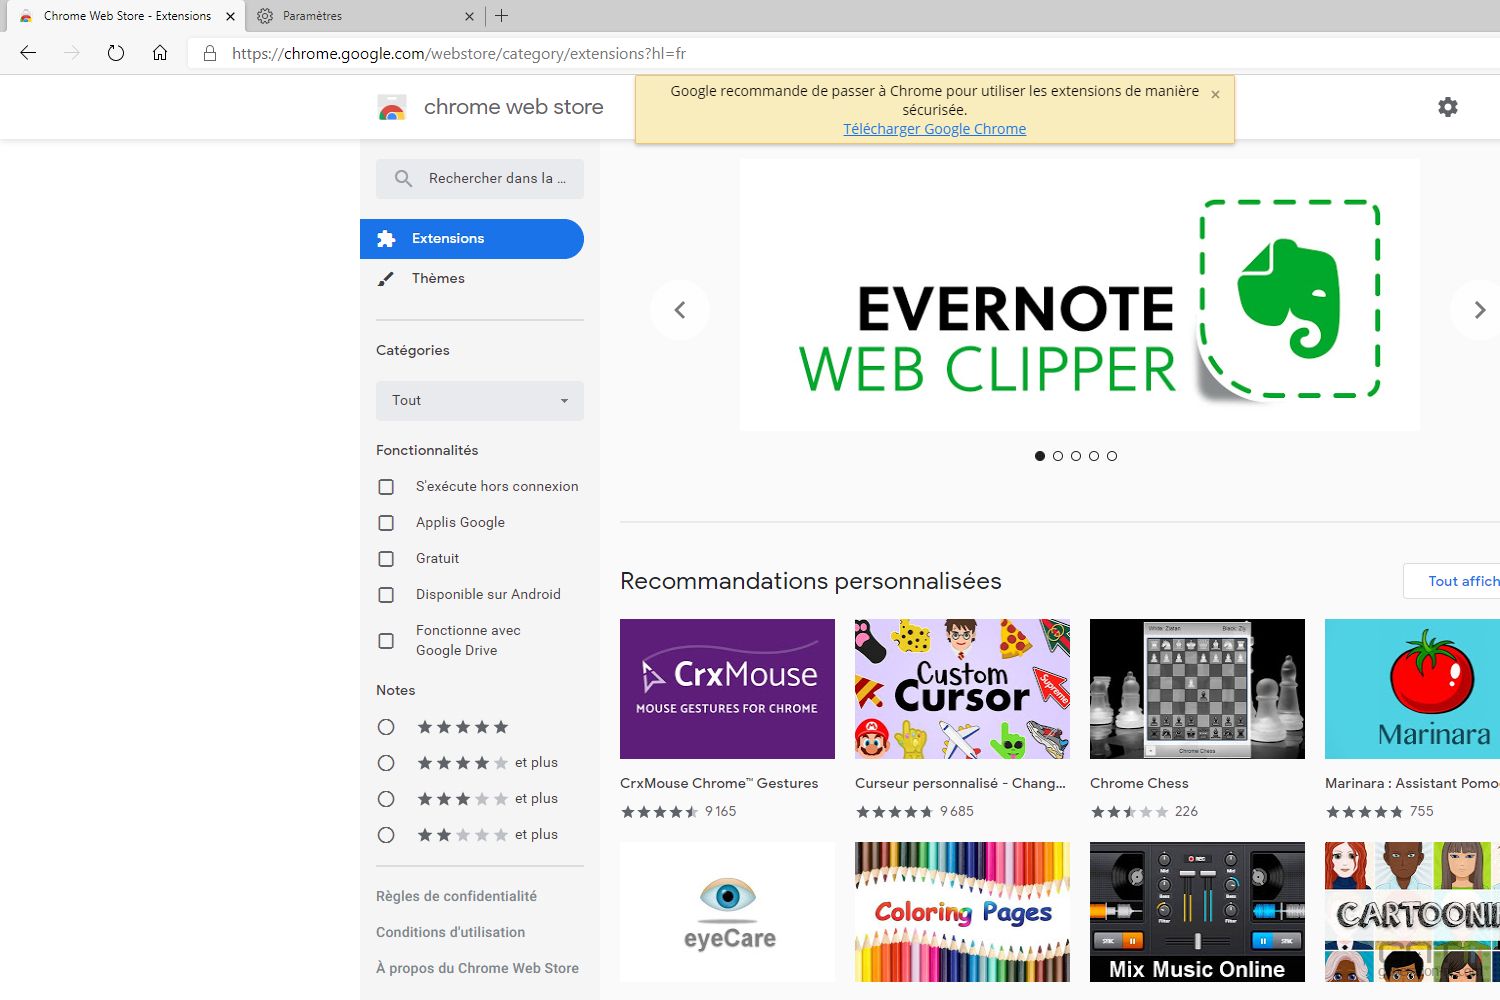Select three stars et plus rating
1500x1000 pixels.
click(386, 799)
